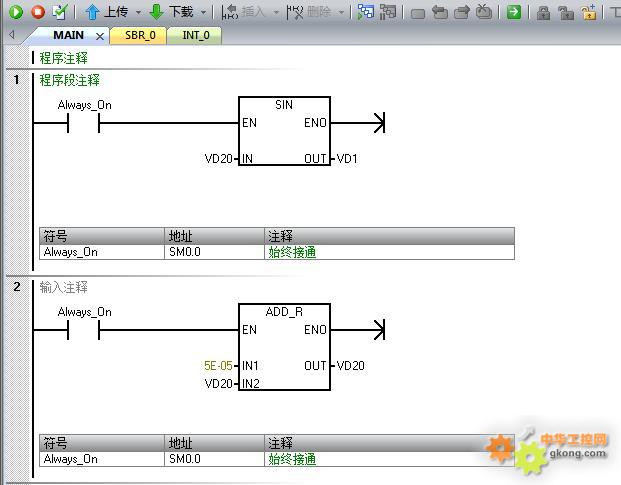Select the 5E-05 IN1 value field

pos(217,366)
